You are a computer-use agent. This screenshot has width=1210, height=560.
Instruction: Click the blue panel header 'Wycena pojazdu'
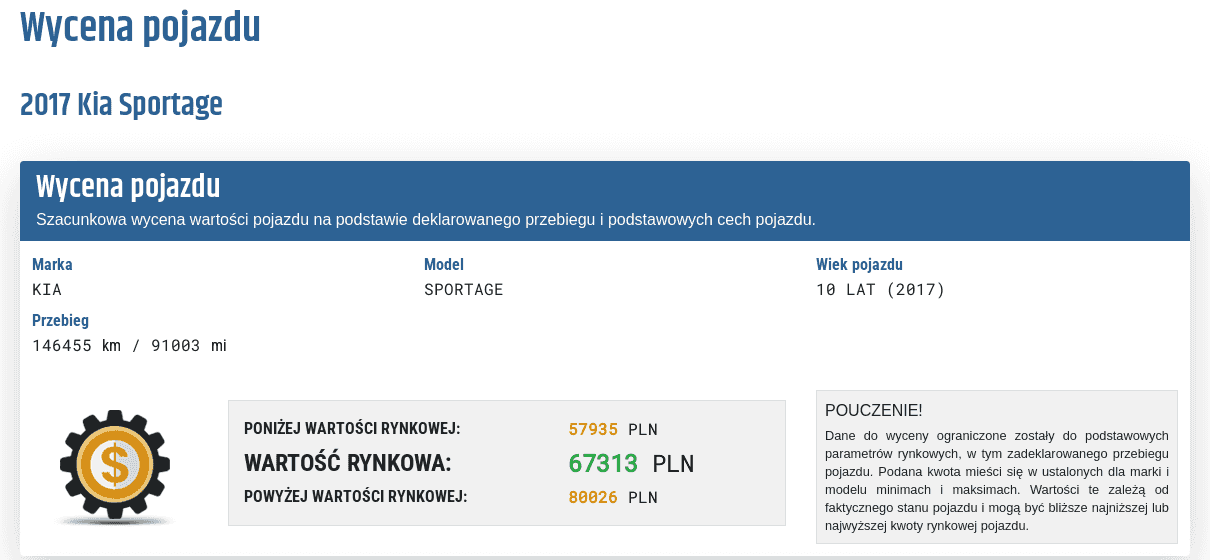click(x=128, y=186)
